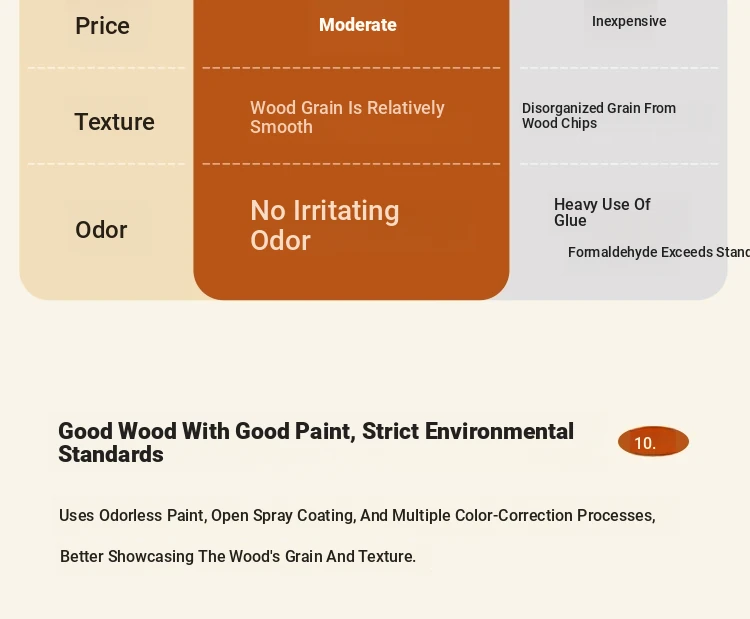750x619 pixels.
Task: Click 'Heavy Use Of Glue' text
Action: (602, 212)
